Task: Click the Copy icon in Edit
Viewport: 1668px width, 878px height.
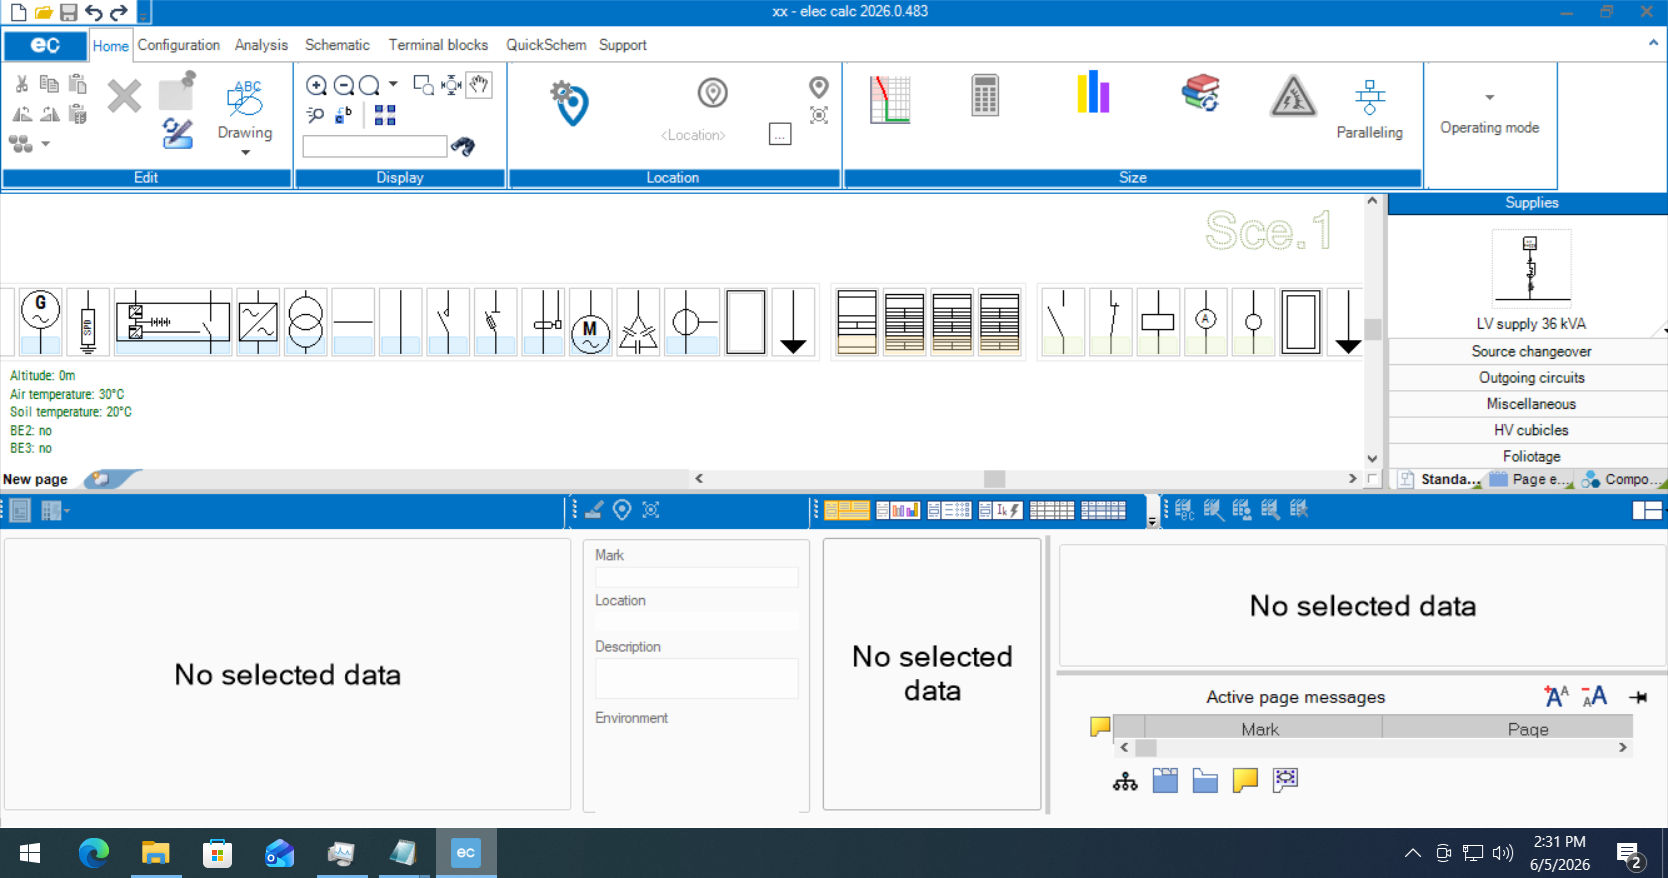Action: (x=49, y=84)
